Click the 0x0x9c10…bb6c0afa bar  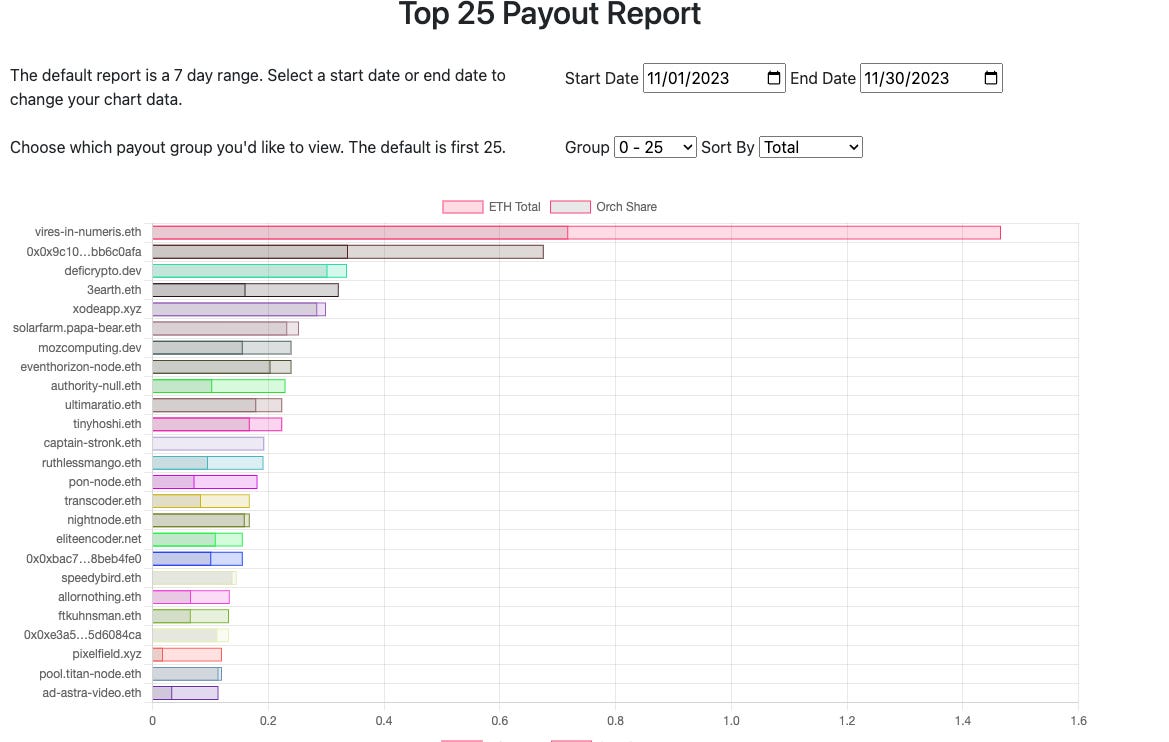348,252
